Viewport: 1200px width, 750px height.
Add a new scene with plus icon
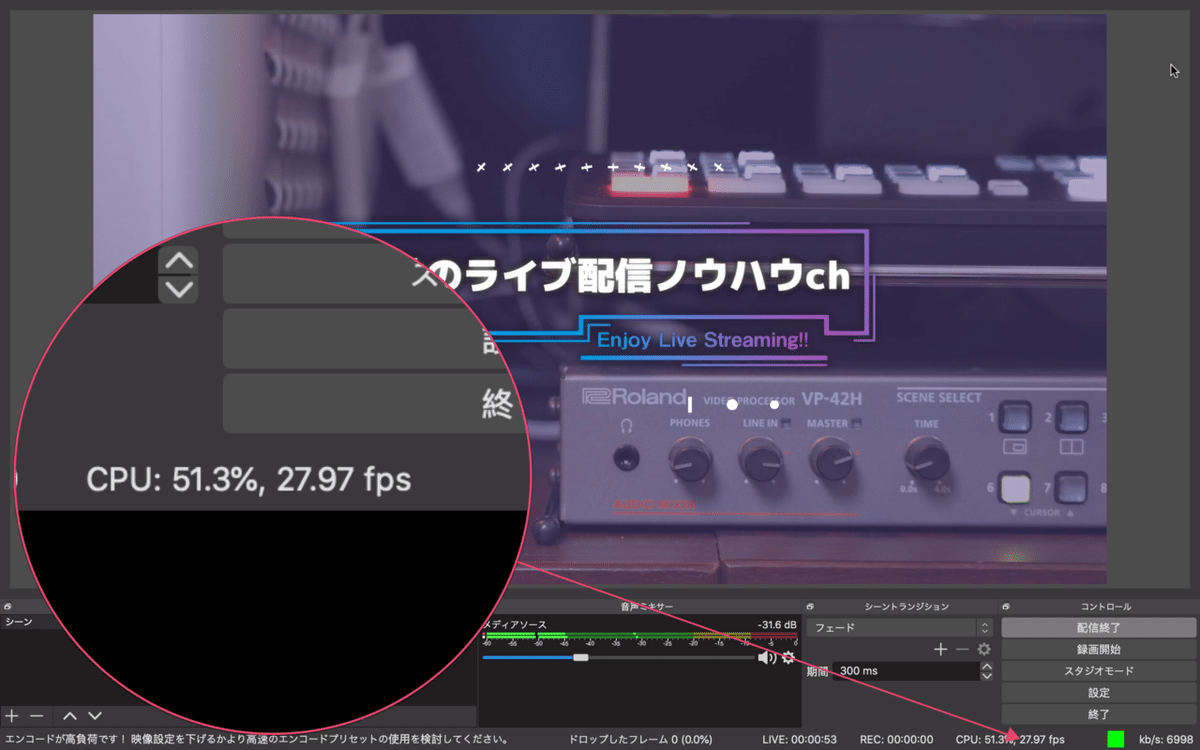[x=12, y=716]
